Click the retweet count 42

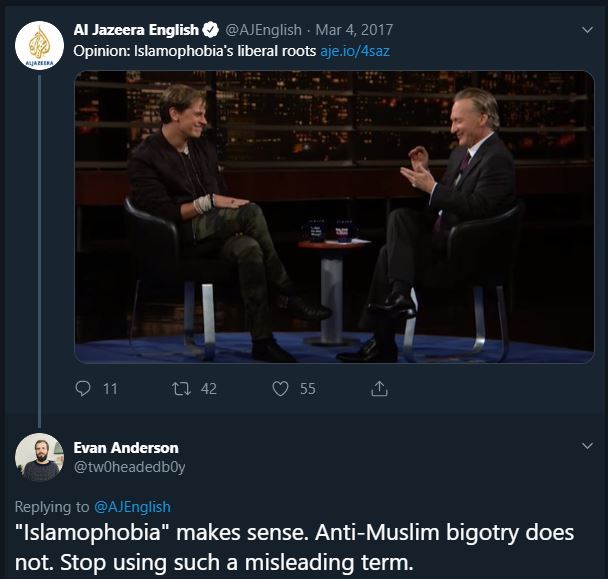coord(209,389)
